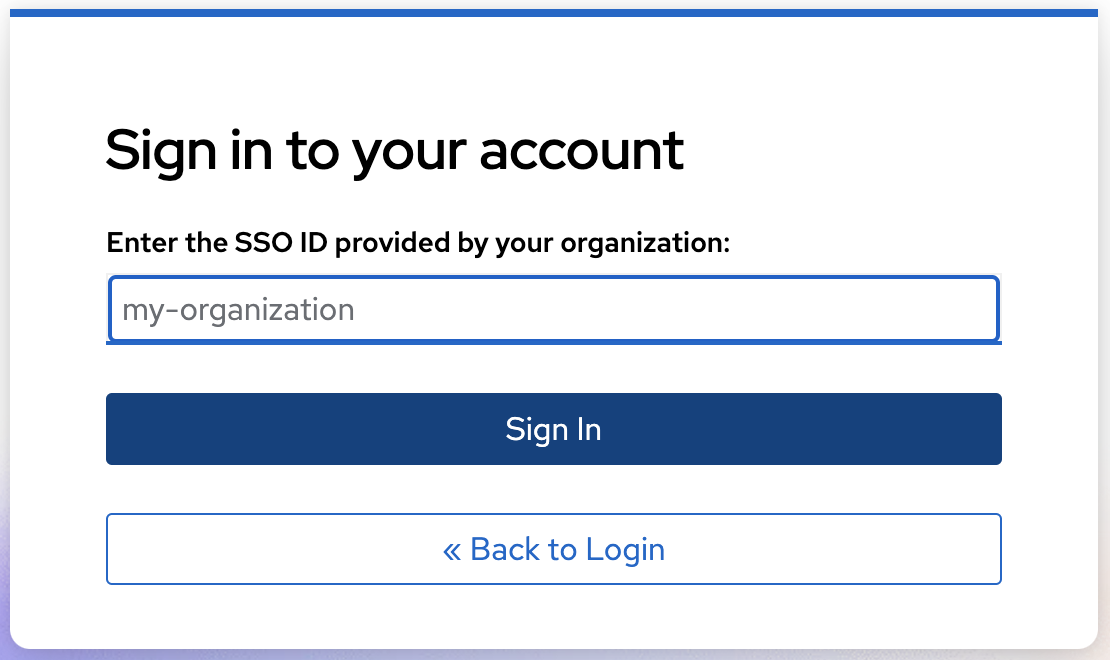Submit the form with Sign In

coord(553,429)
